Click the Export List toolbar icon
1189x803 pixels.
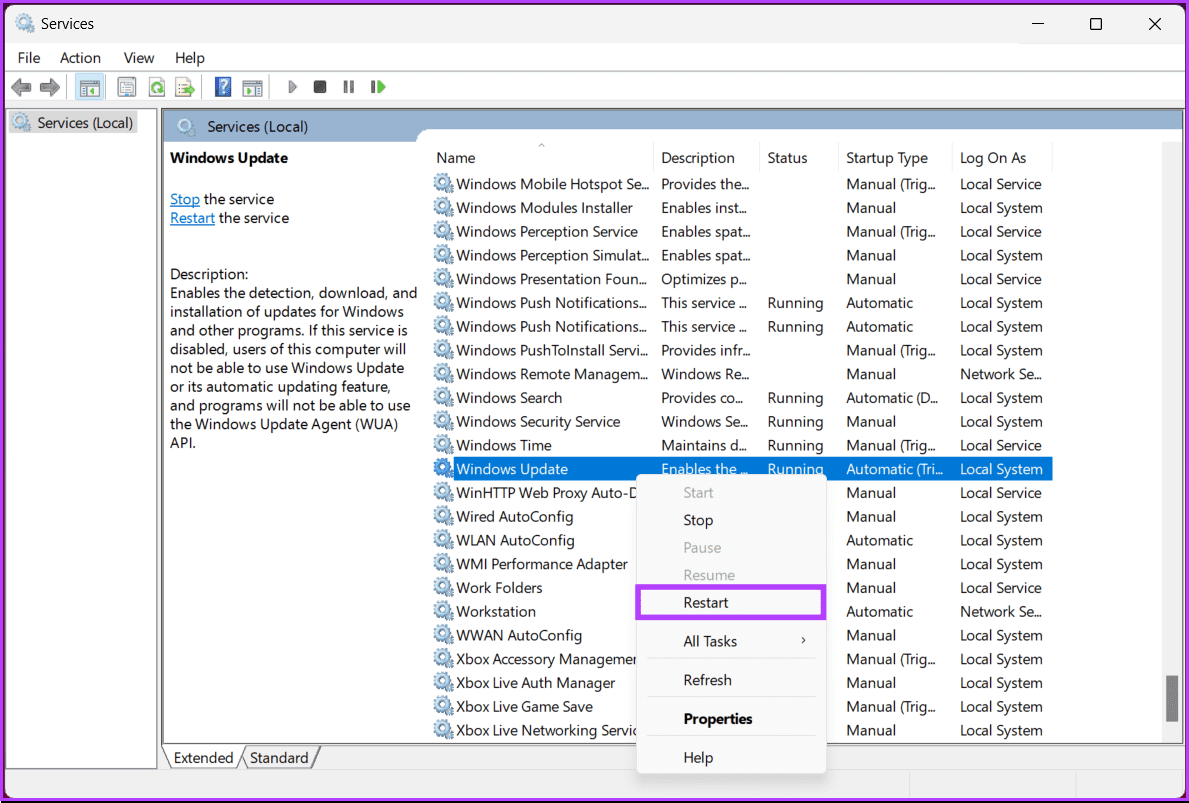[x=185, y=87]
